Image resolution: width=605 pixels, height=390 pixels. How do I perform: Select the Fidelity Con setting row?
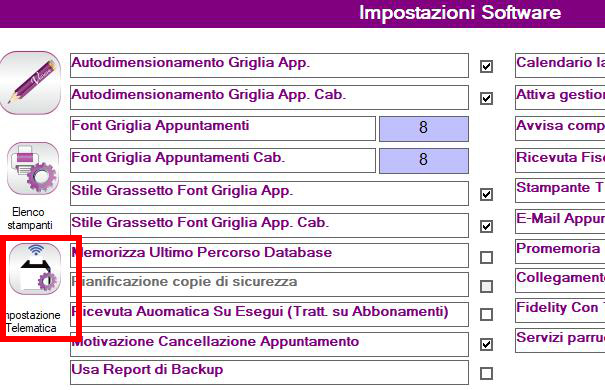pyautogui.click(x=560, y=311)
